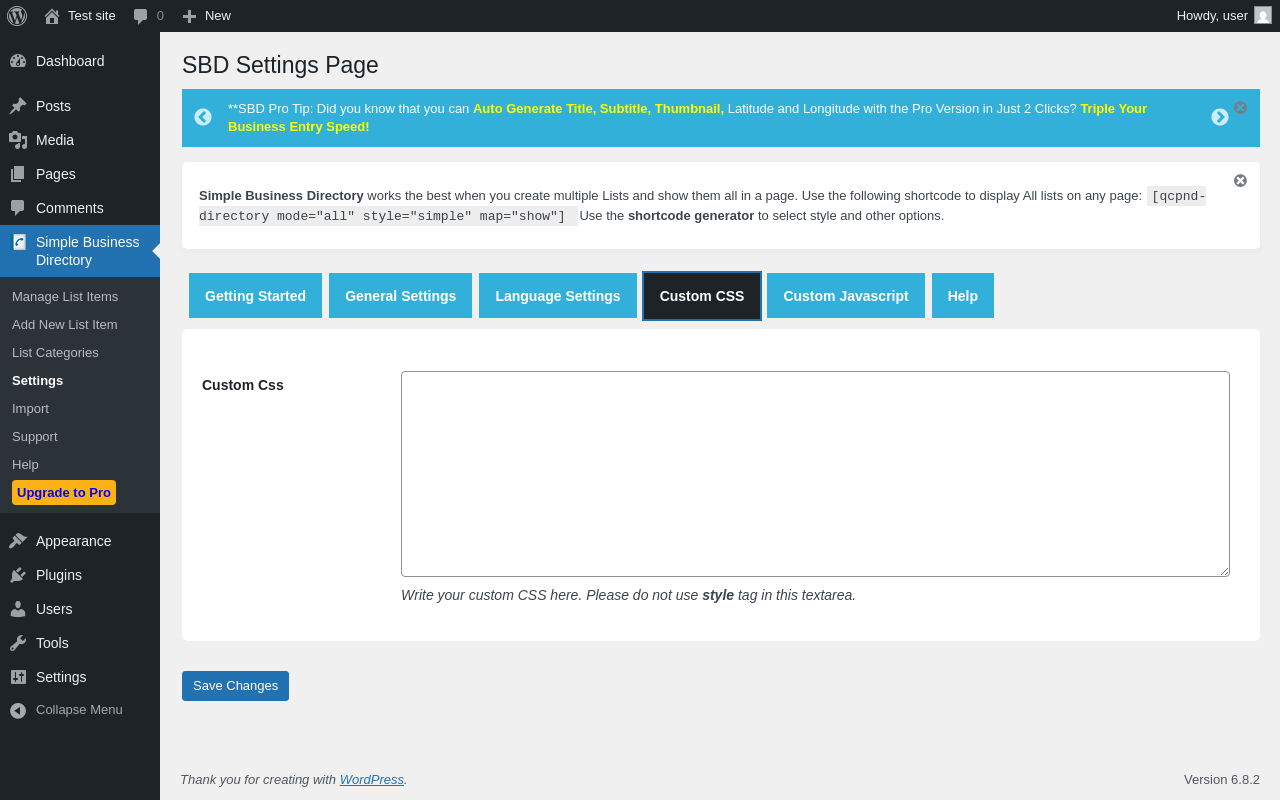Show previous pro tip with left arrow
1280x800 pixels.
203,117
